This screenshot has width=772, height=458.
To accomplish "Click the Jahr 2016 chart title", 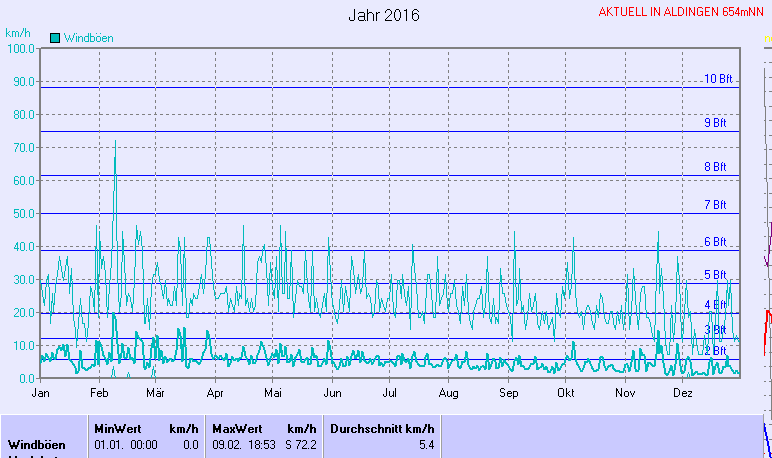I will [x=384, y=16].
